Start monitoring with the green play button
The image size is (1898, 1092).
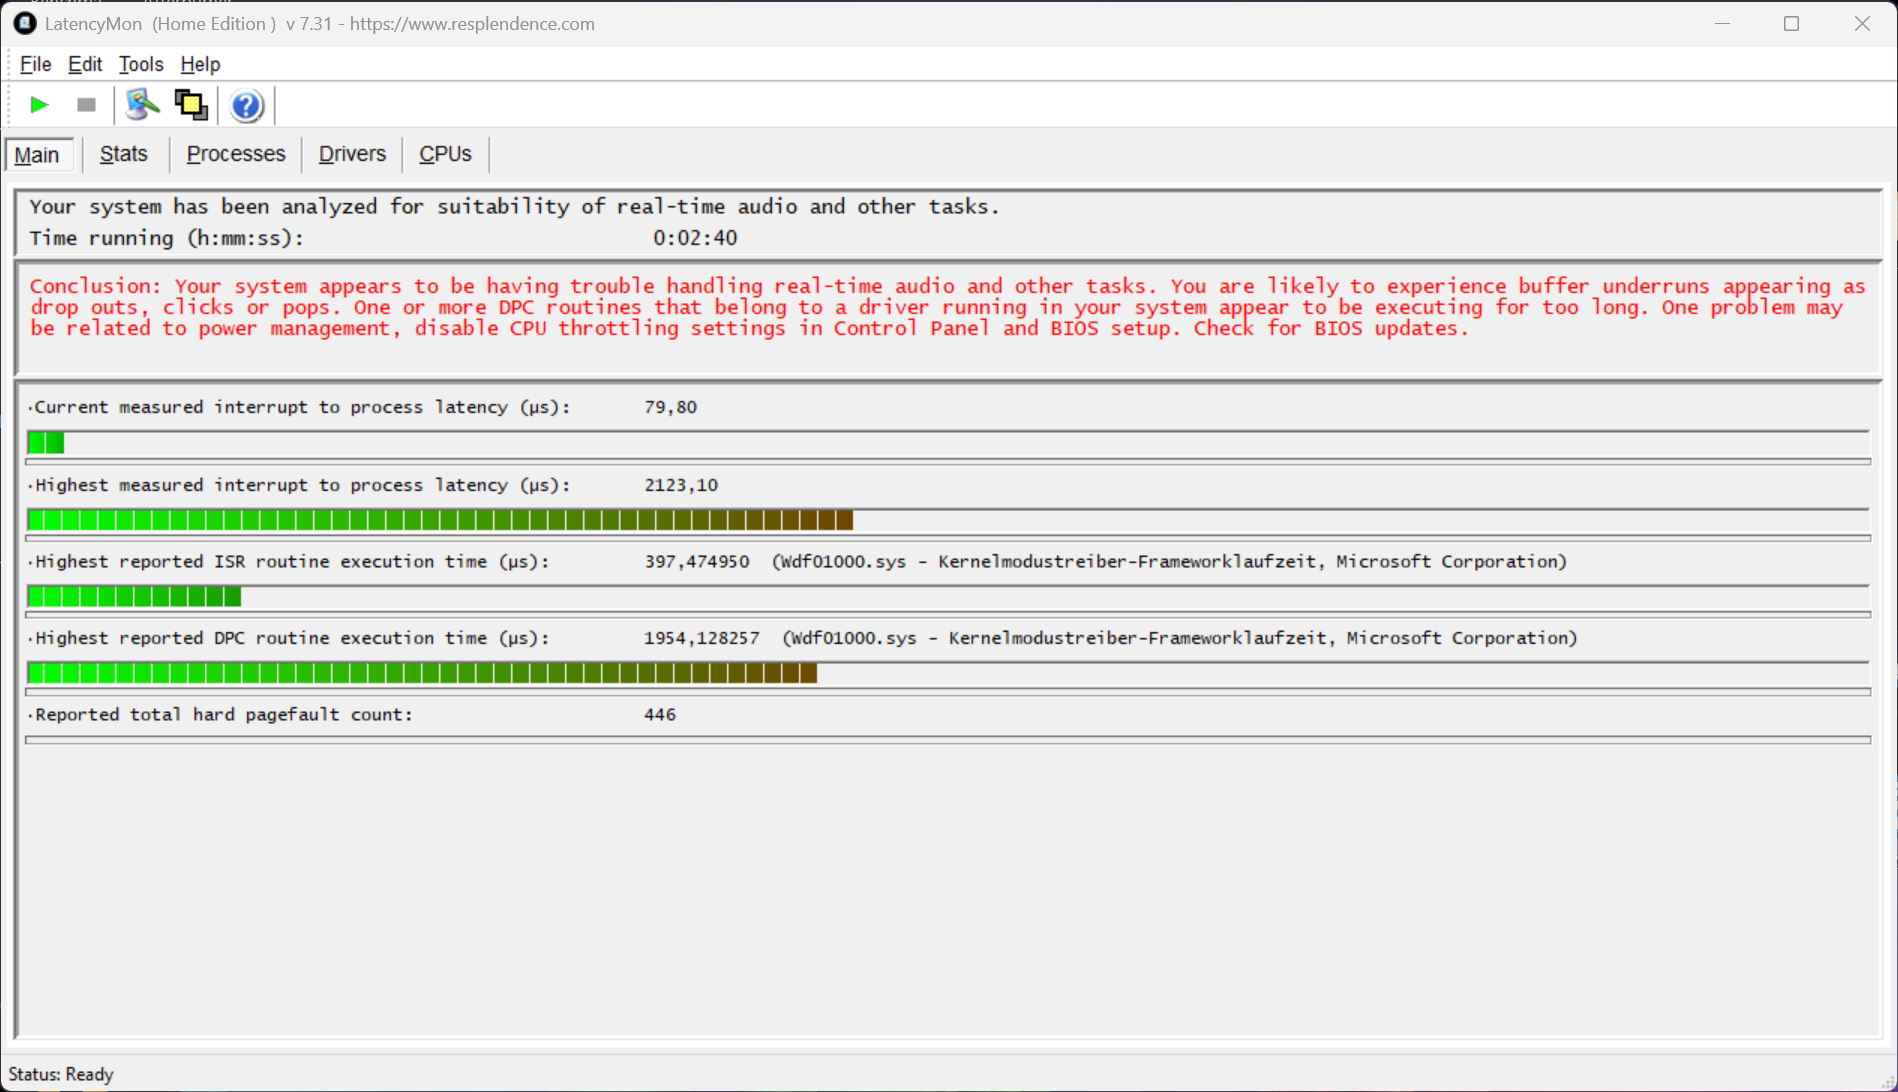pyautogui.click(x=39, y=105)
